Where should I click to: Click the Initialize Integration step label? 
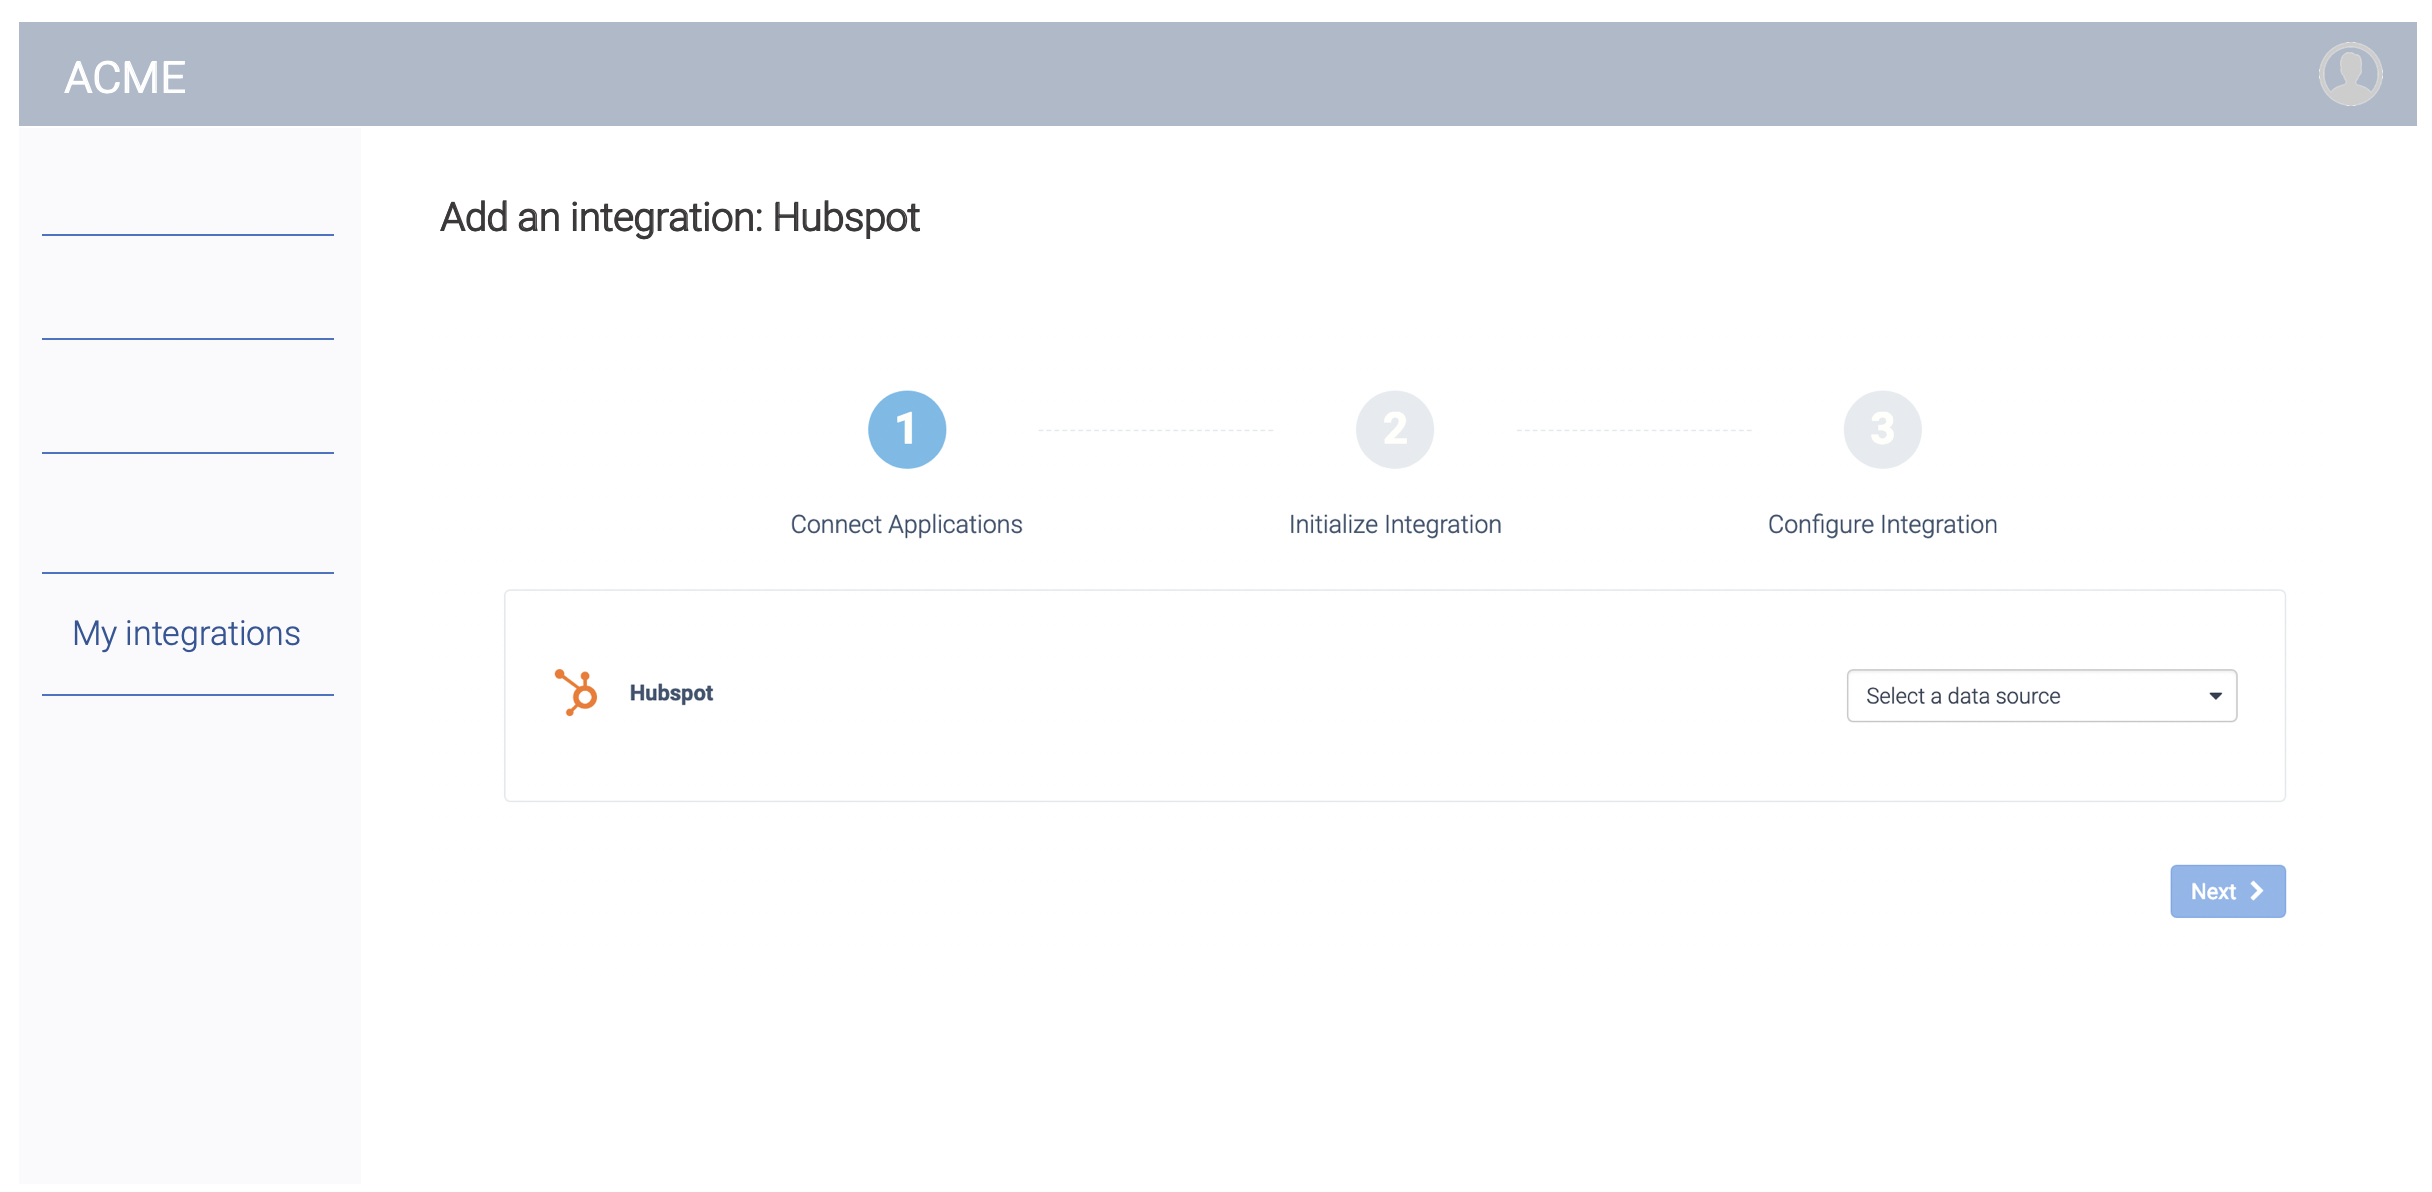[x=1395, y=525]
